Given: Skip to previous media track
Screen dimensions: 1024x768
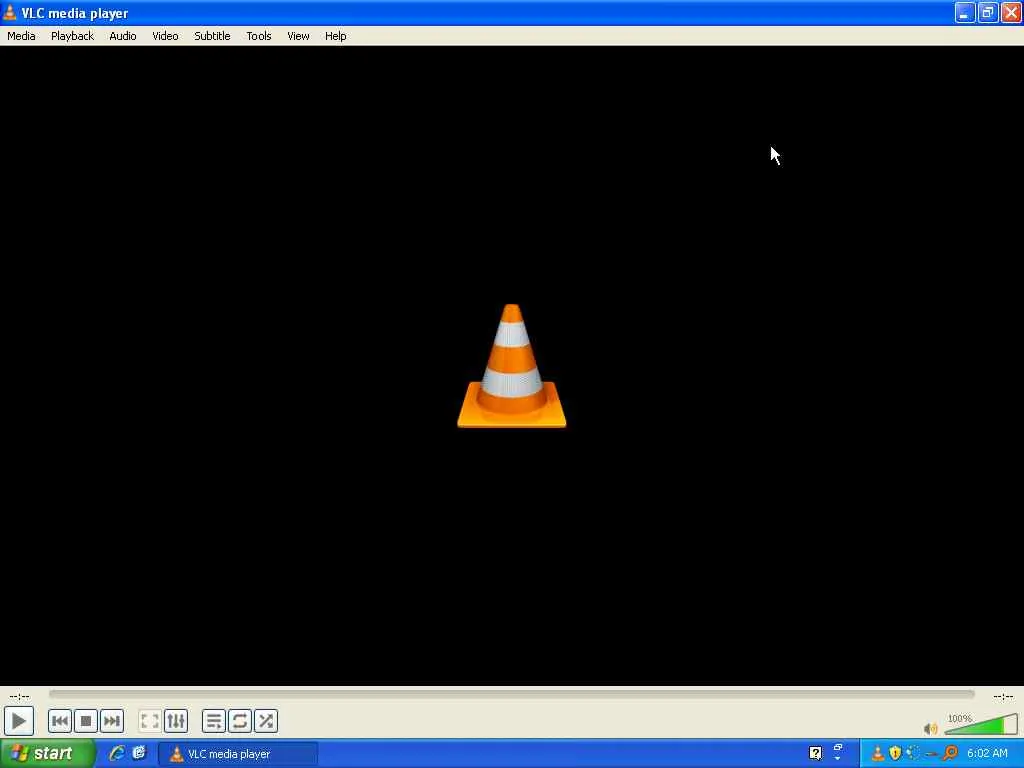Looking at the screenshot, I should (x=59, y=721).
